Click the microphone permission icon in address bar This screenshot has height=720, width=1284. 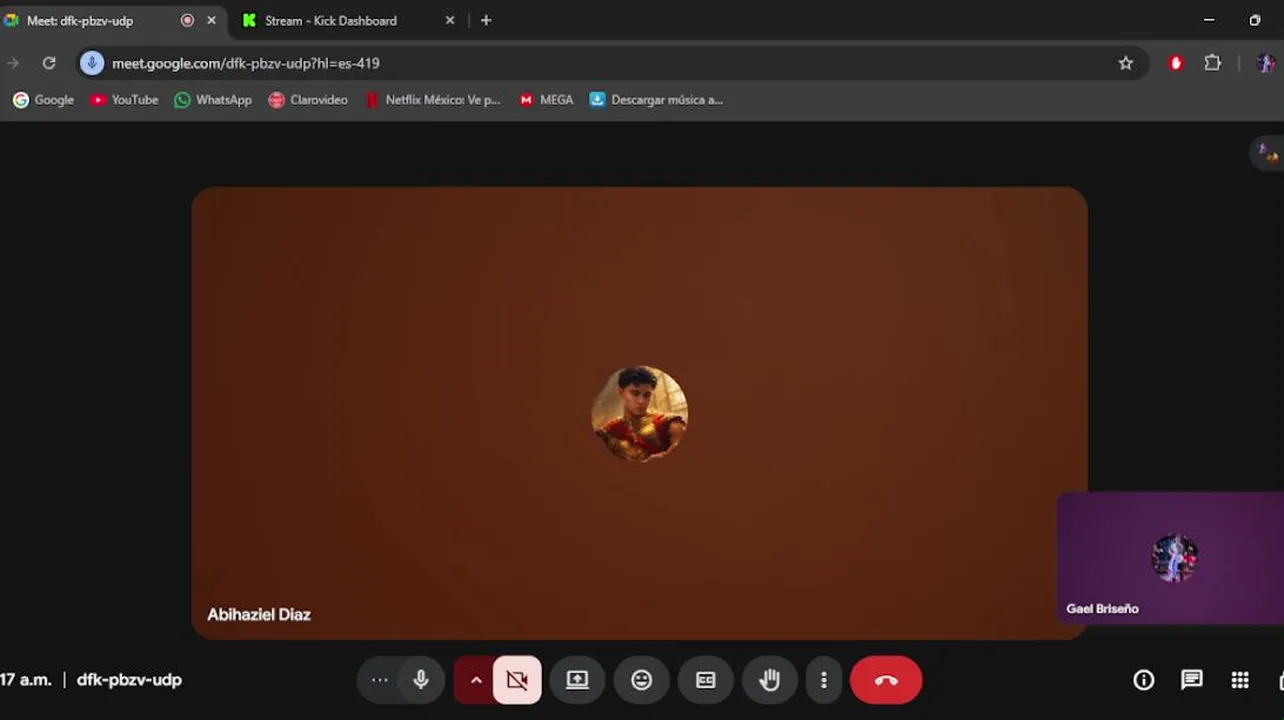pyautogui.click(x=92, y=63)
